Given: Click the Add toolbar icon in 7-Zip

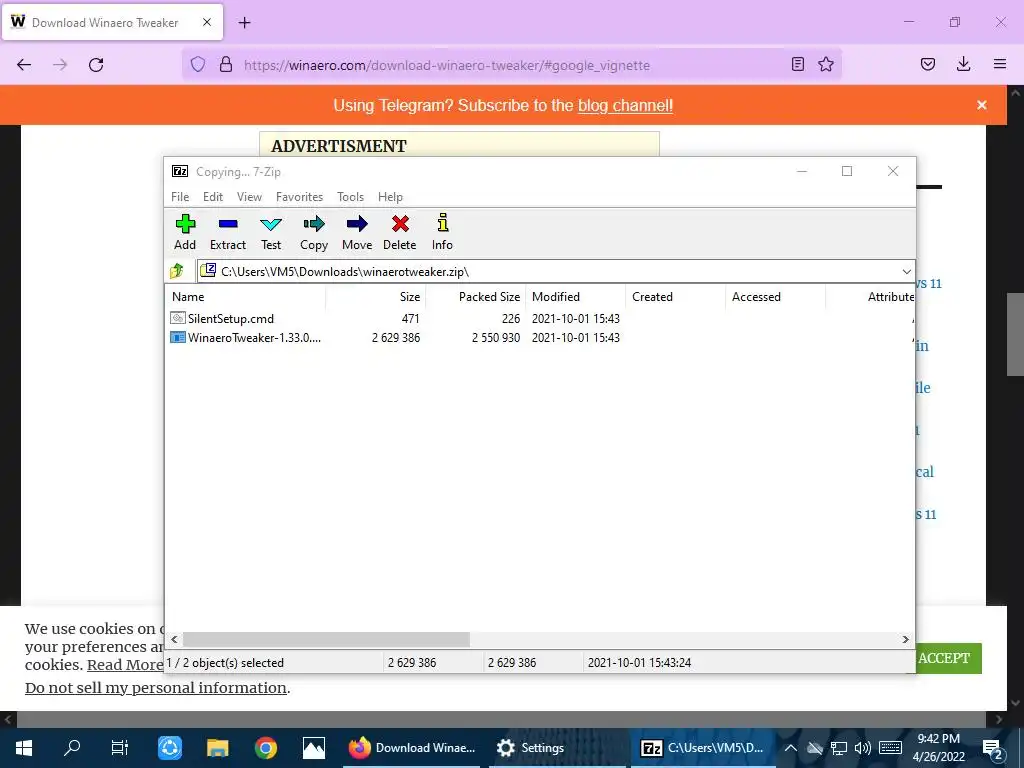Looking at the screenshot, I should [185, 232].
